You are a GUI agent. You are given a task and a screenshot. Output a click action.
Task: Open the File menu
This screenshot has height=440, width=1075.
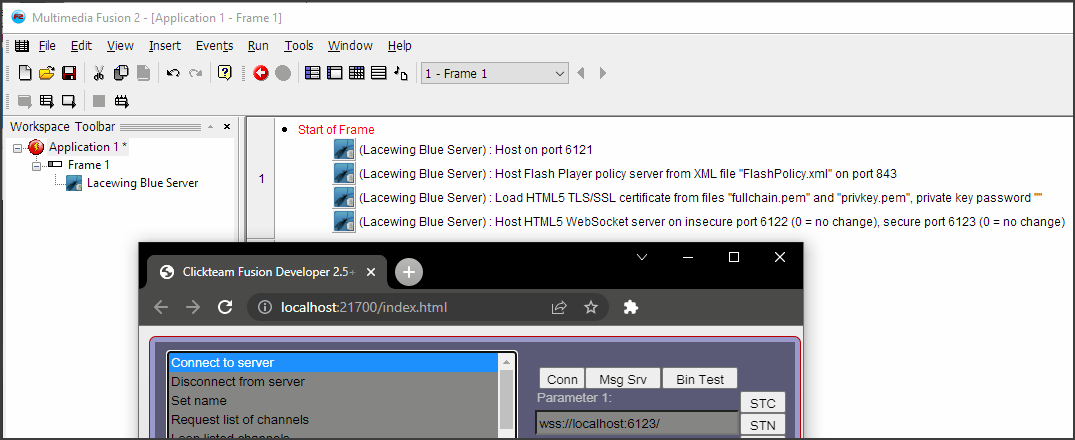47,46
